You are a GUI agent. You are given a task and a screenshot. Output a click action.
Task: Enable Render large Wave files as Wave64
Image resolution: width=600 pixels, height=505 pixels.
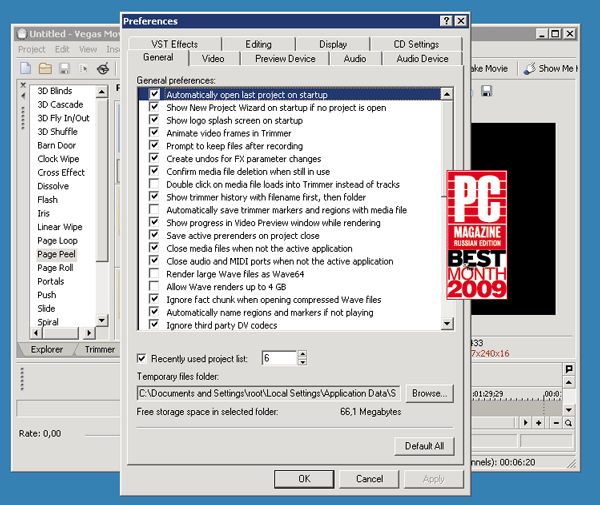coord(154,273)
